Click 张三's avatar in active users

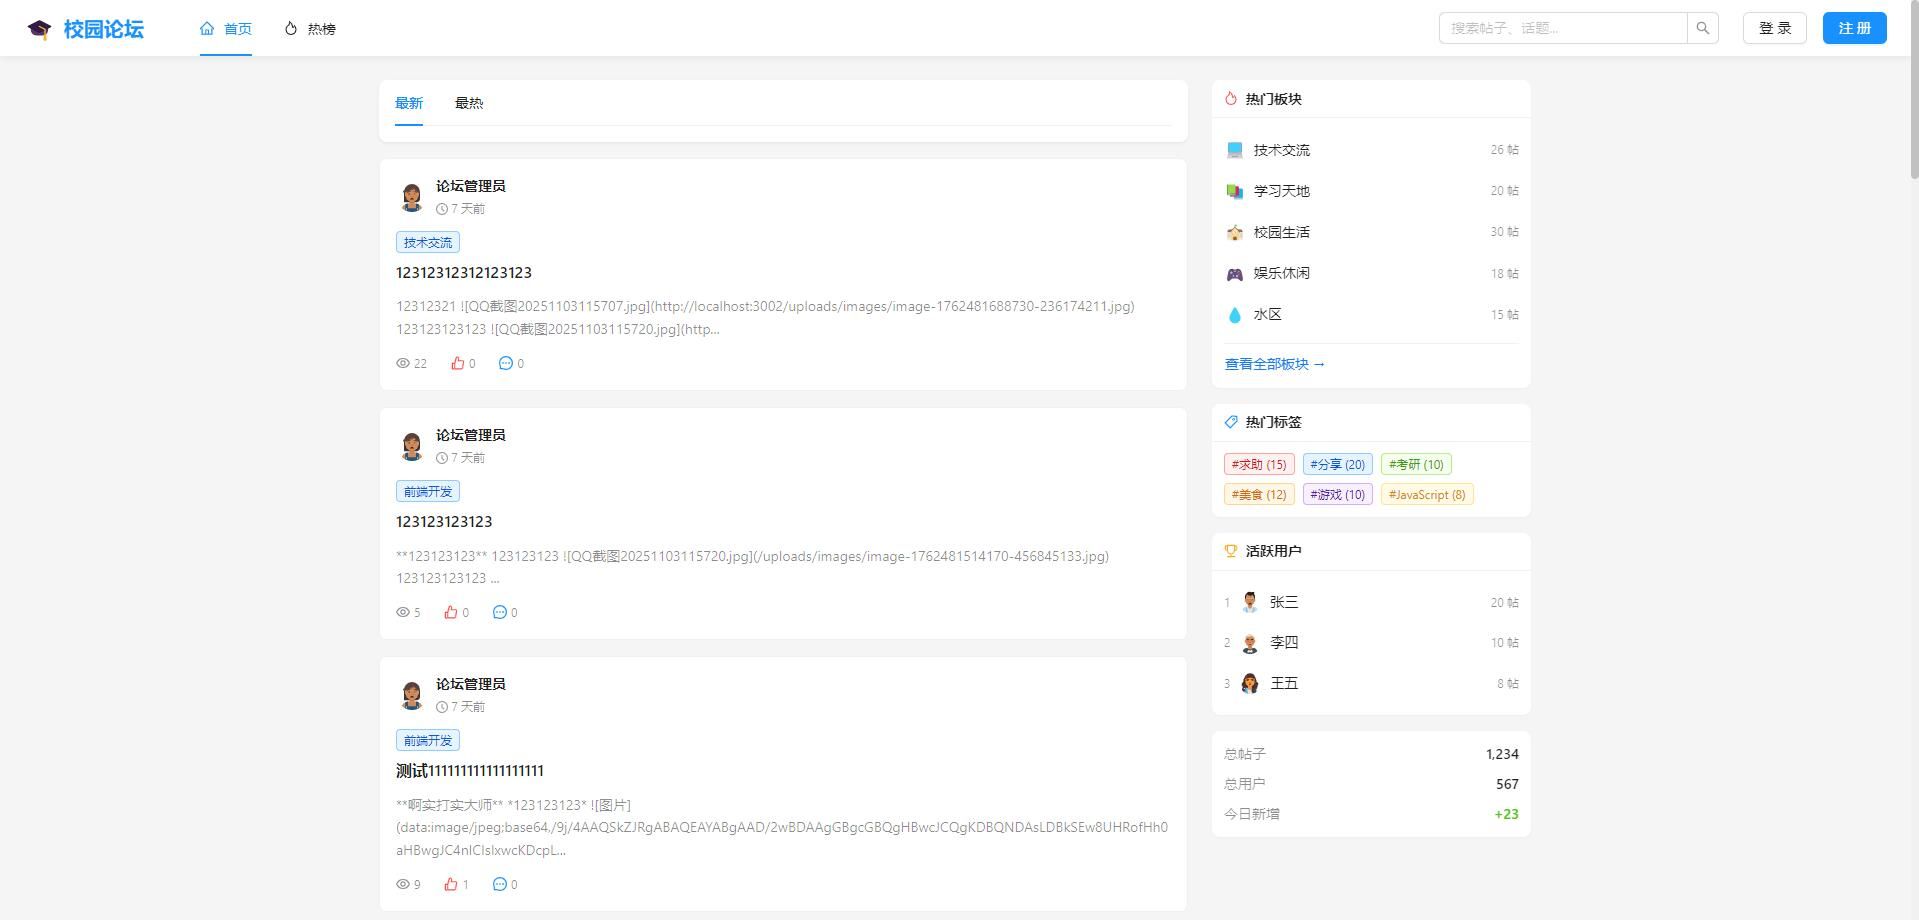1250,602
